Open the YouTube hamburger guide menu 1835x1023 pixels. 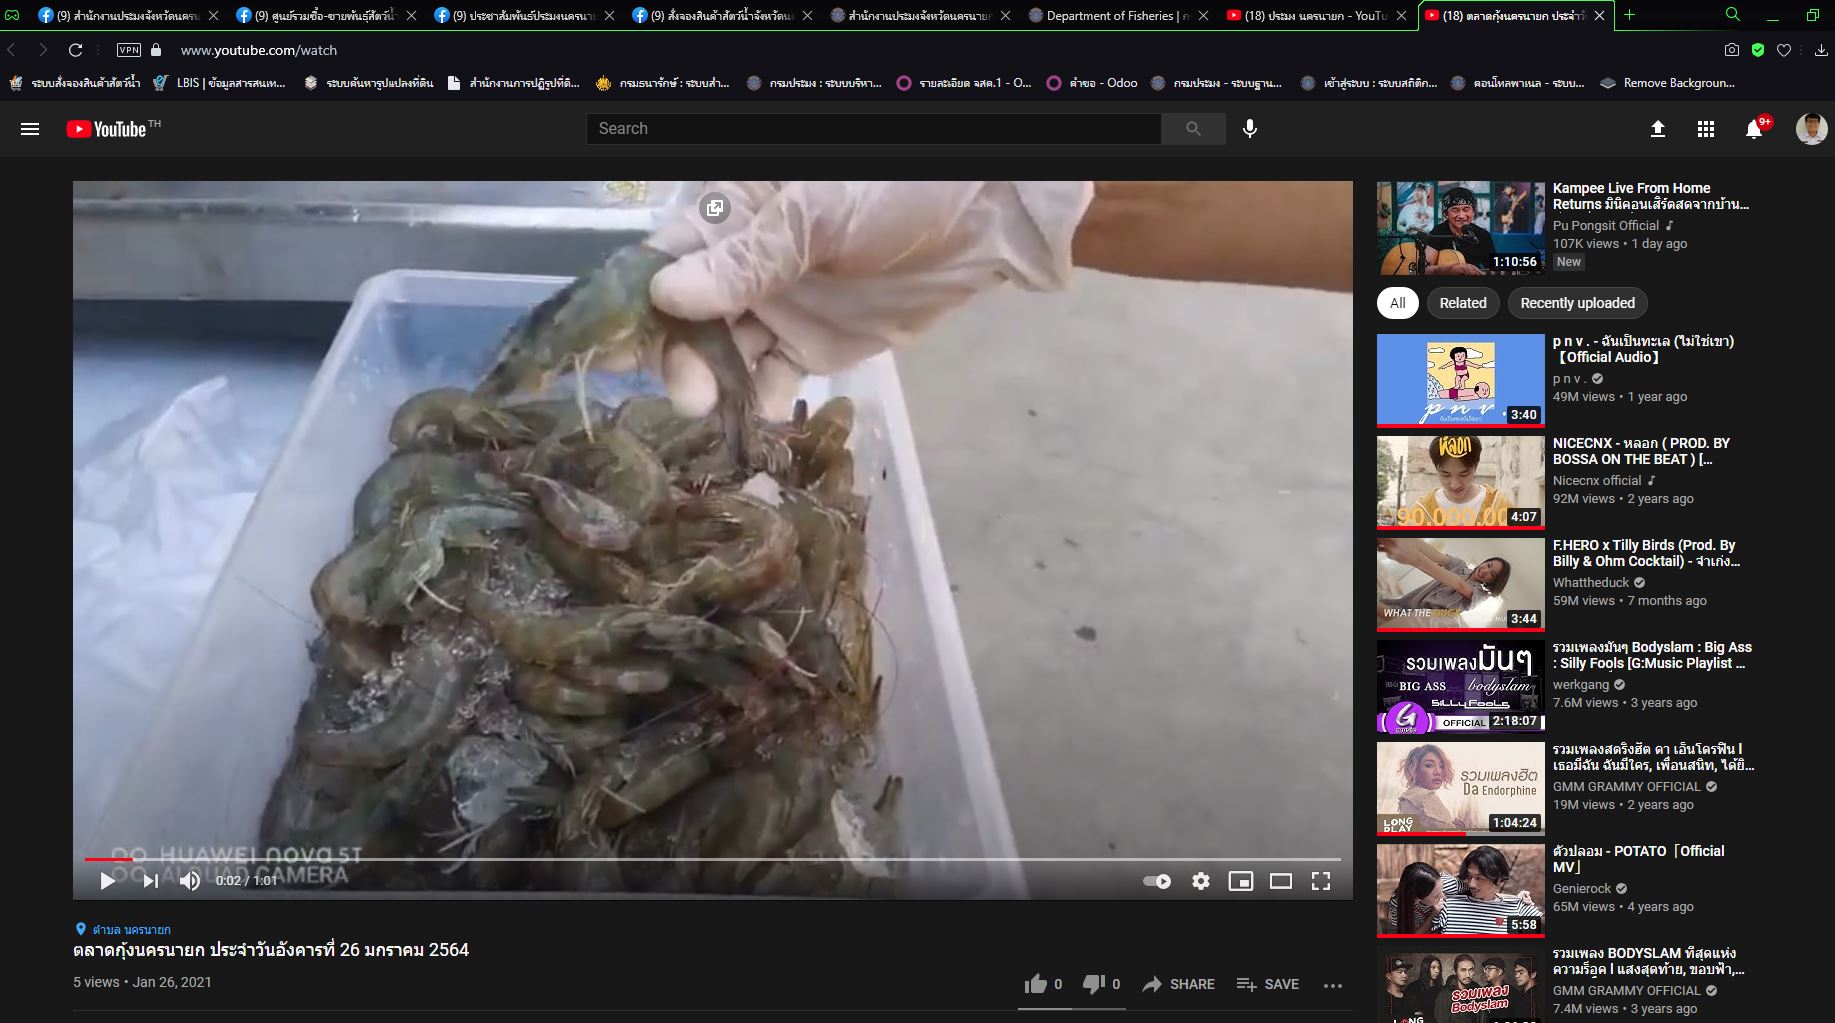click(x=30, y=129)
